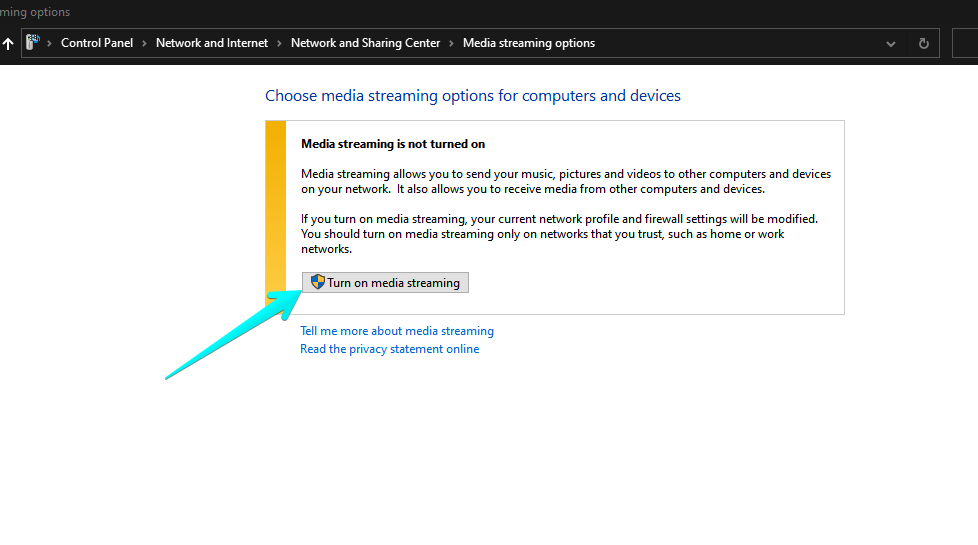
Task: Click the Up navigation arrow
Action: (x=8, y=44)
